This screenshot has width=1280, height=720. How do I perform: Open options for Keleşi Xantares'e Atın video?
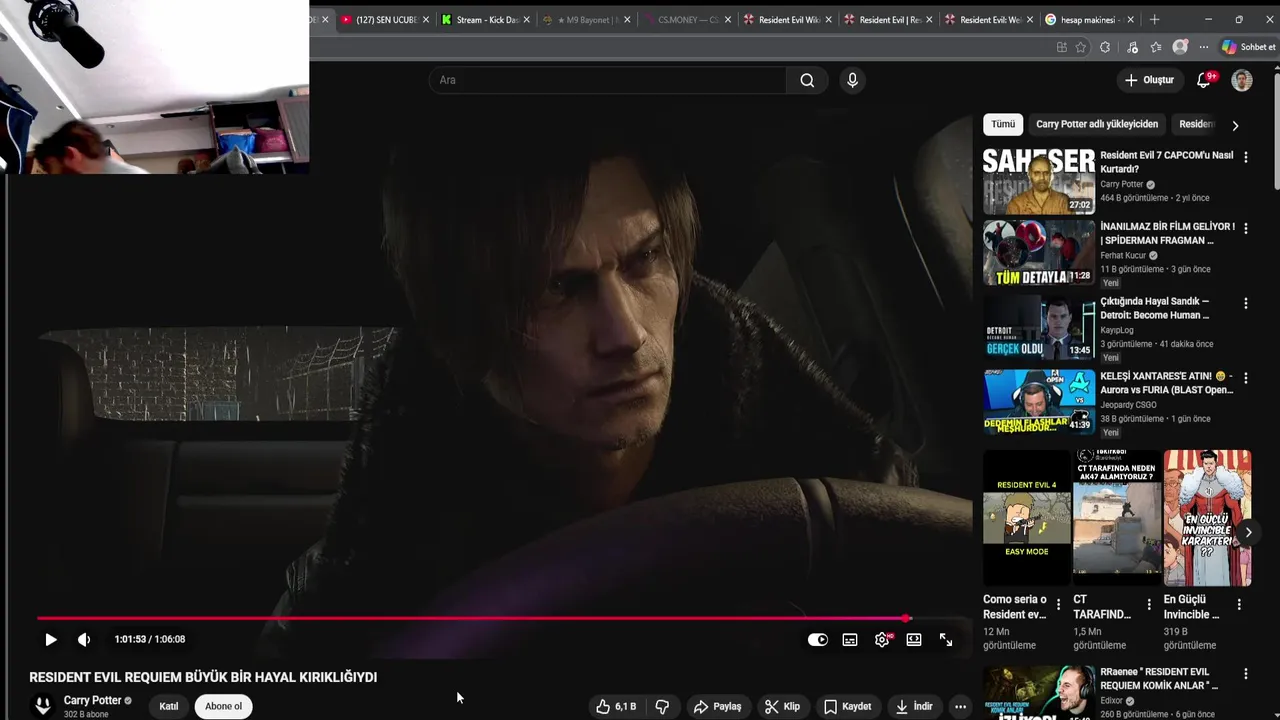pos(1246,377)
